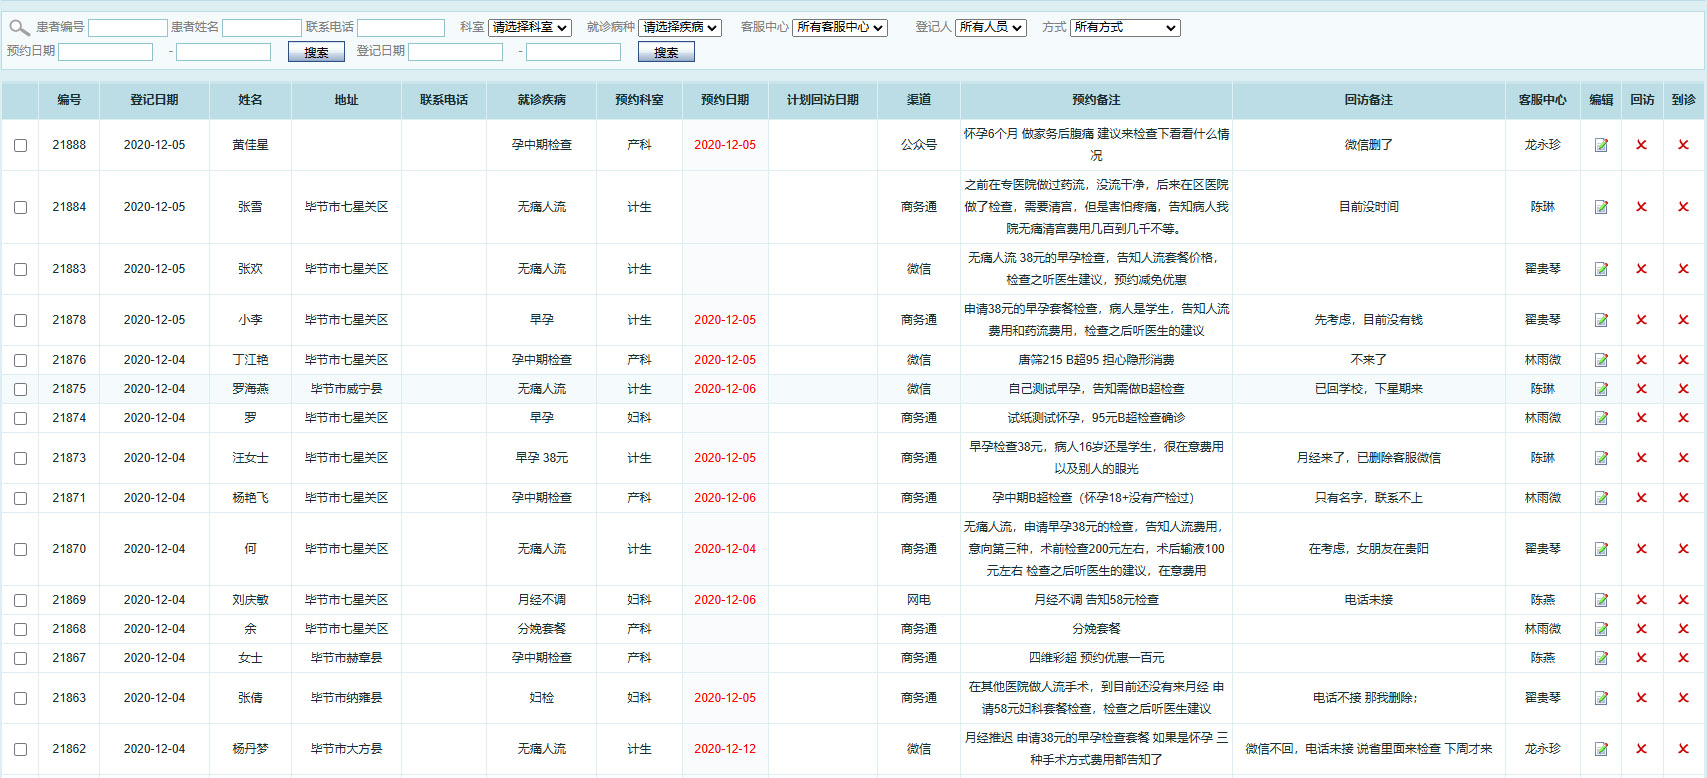Click the 就诊疾病 column header
Screen dimensions: 1707x778
pyautogui.click(x=542, y=100)
